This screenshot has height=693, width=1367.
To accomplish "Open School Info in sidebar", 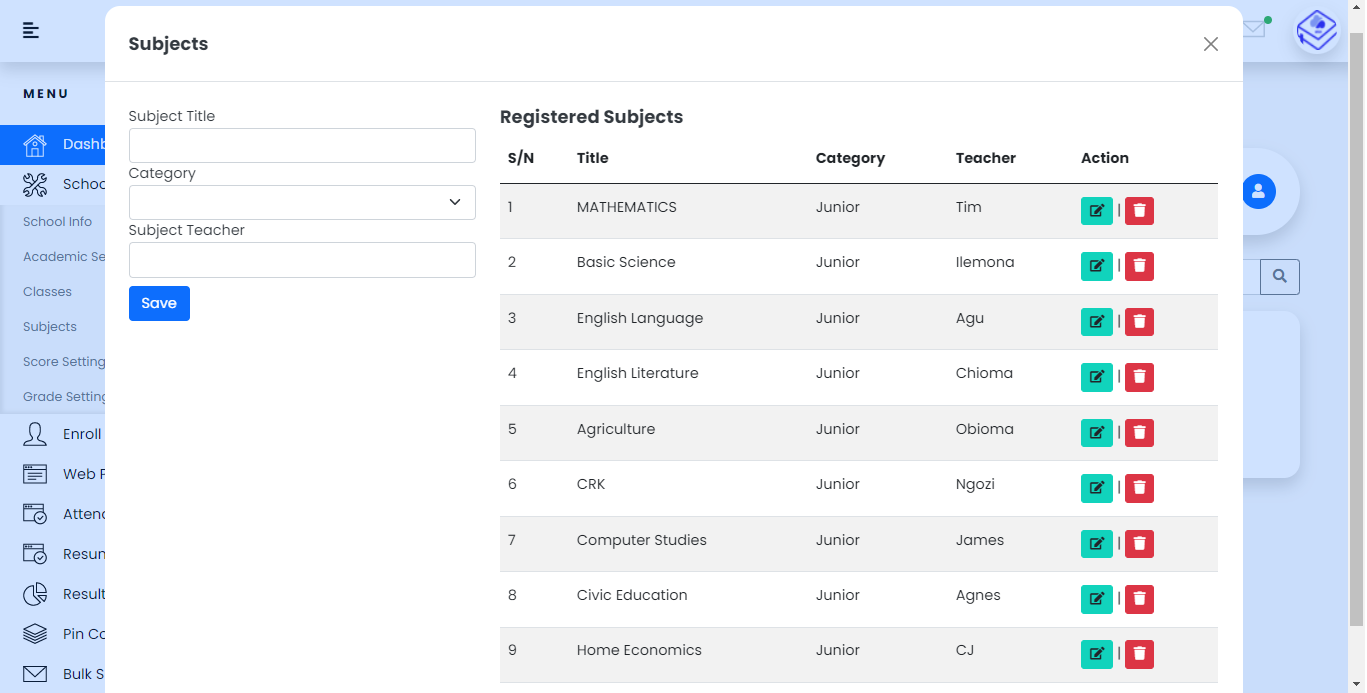I will point(58,222).
